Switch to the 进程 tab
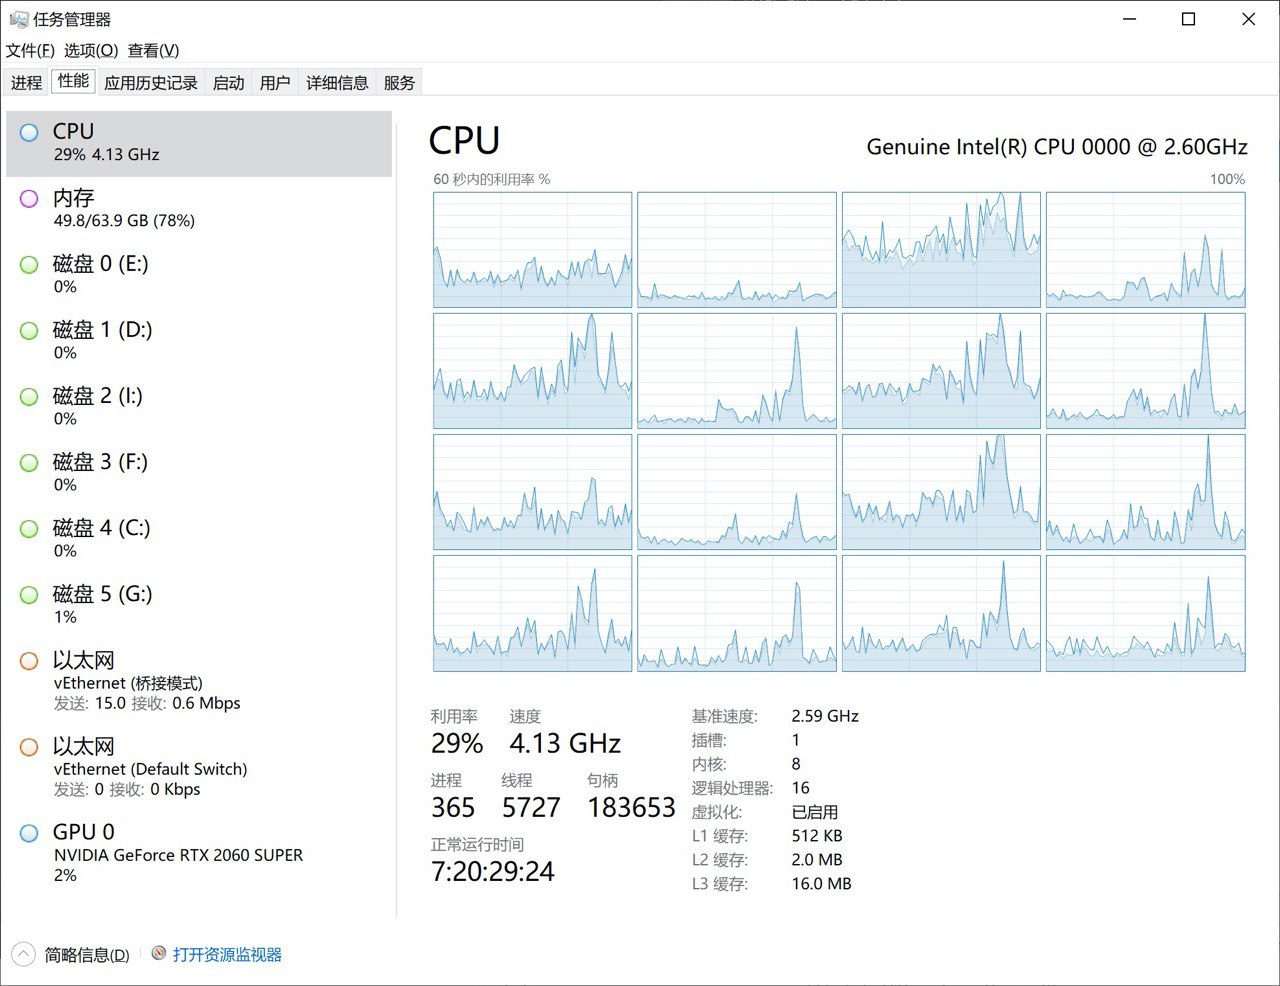Viewport: 1280px width, 986px height. pyautogui.click(x=27, y=83)
